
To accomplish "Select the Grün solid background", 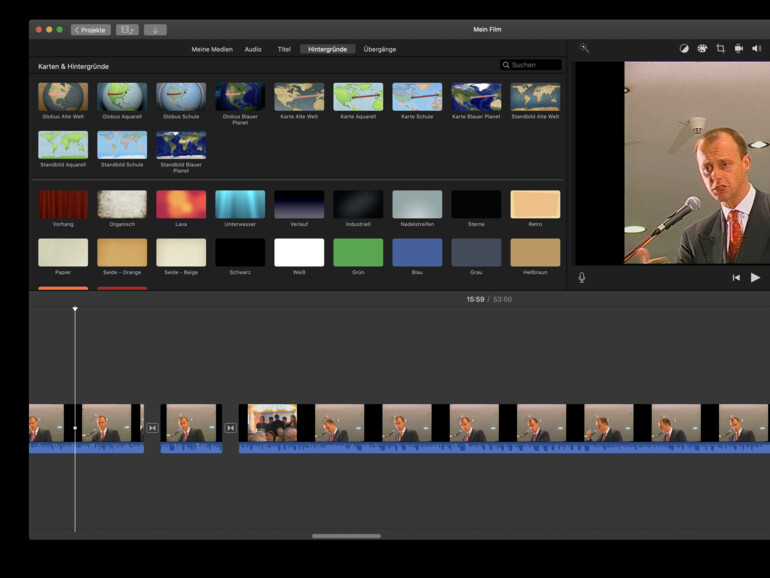I will click(x=358, y=252).
